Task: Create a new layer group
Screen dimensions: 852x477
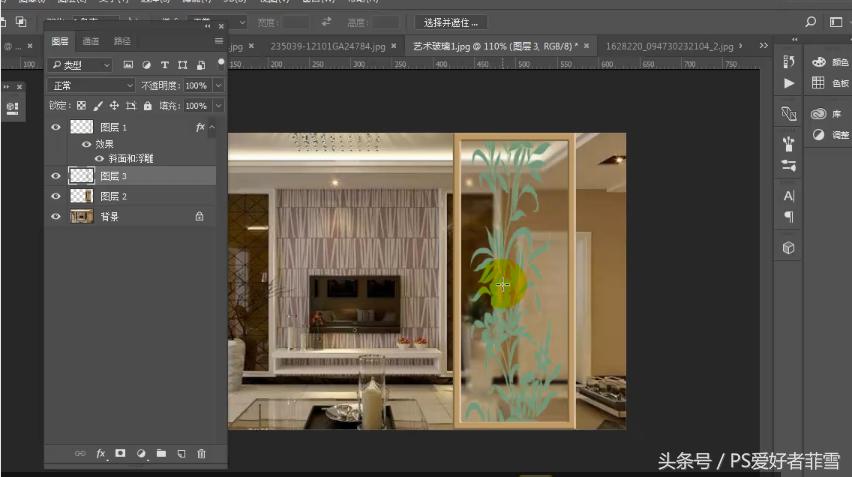Action: 161,453
